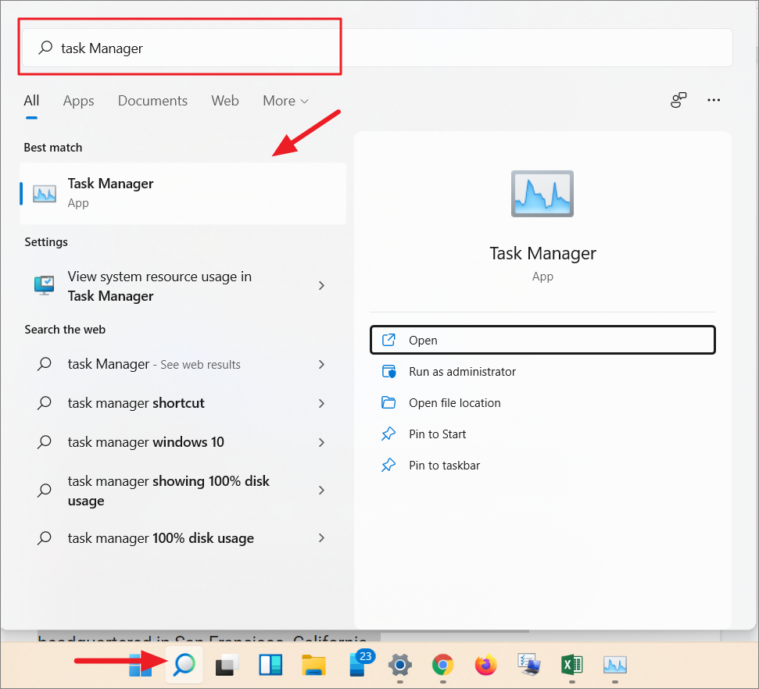The height and width of the screenshot is (689, 759).
Task: Click the Pin to Start pin icon
Action: click(x=388, y=434)
